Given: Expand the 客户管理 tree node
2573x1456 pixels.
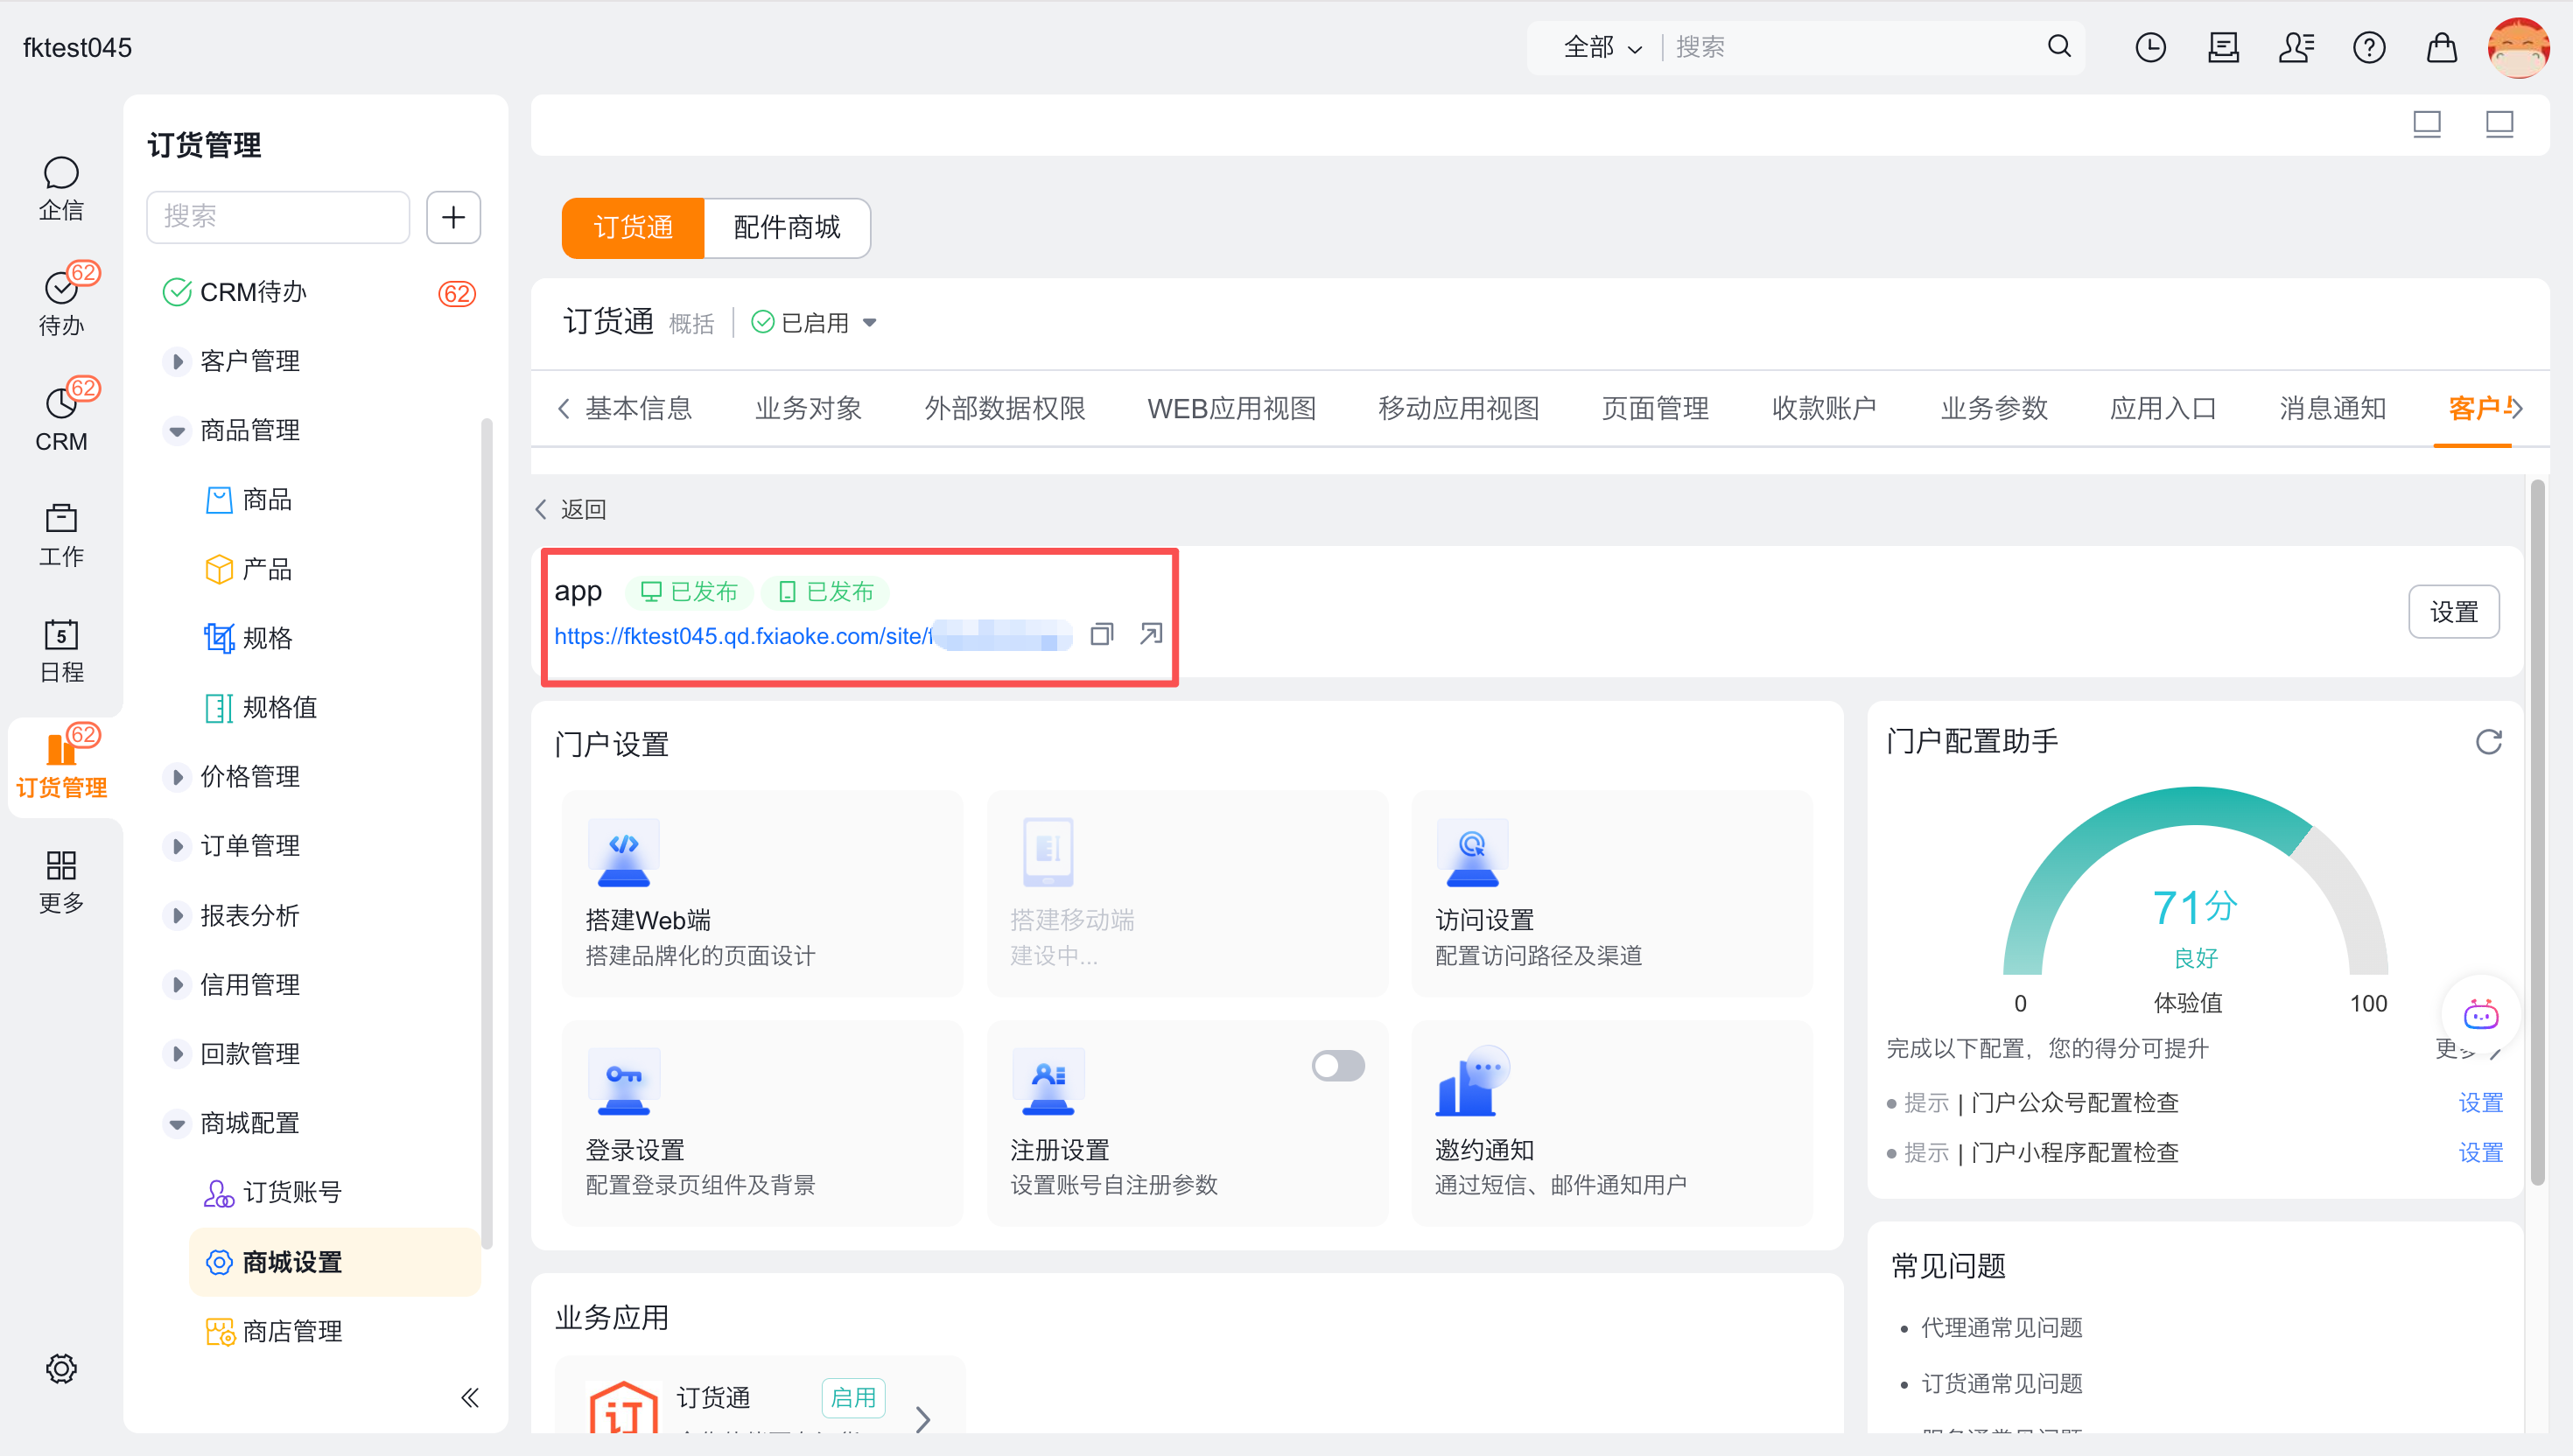Looking at the screenshot, I should 177,361.
